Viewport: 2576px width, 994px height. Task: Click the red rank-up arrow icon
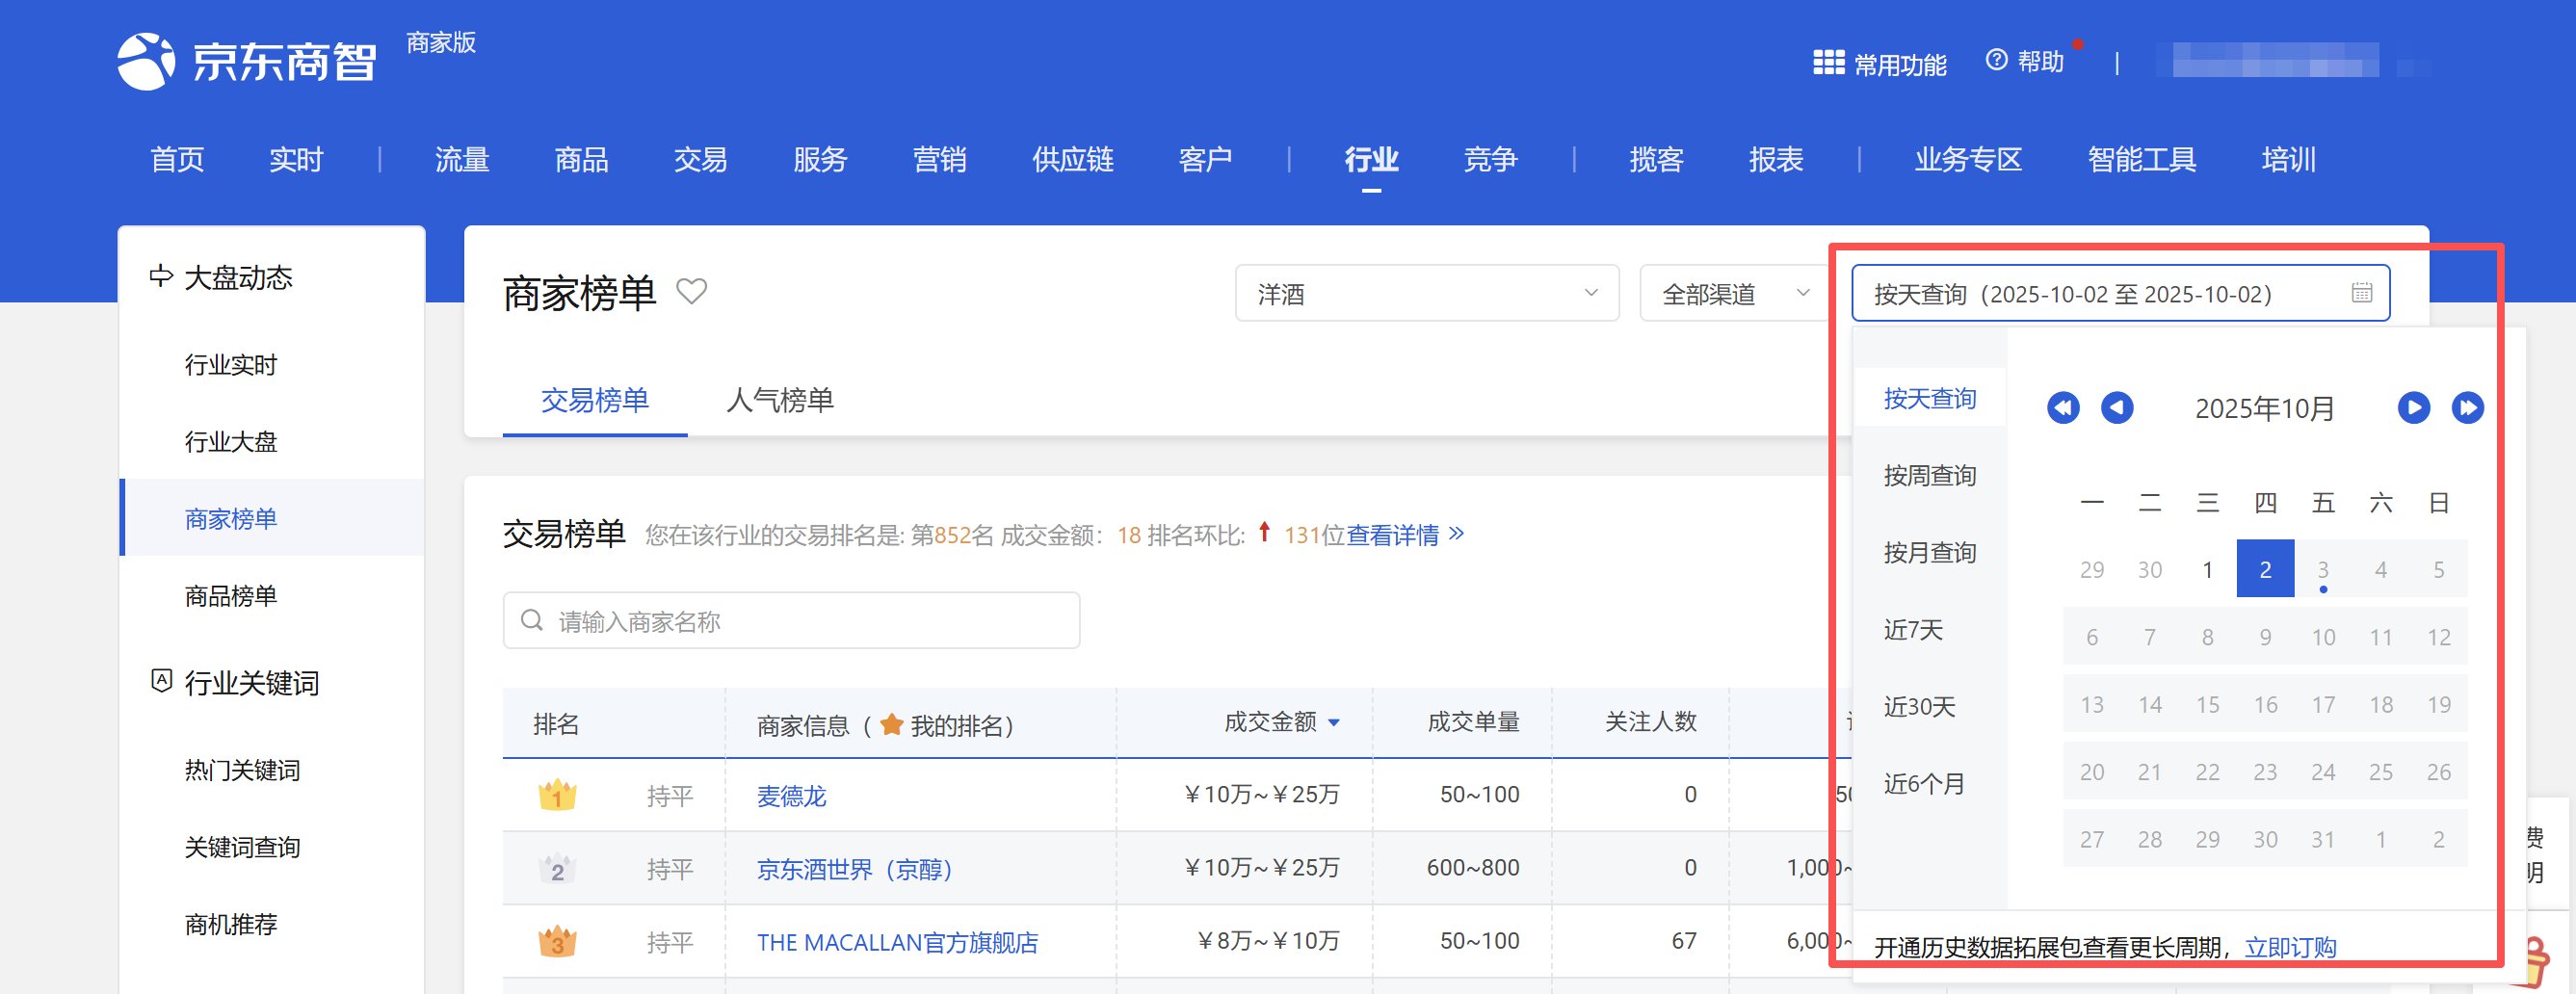pyautogui.click(x=1264, y=532)
